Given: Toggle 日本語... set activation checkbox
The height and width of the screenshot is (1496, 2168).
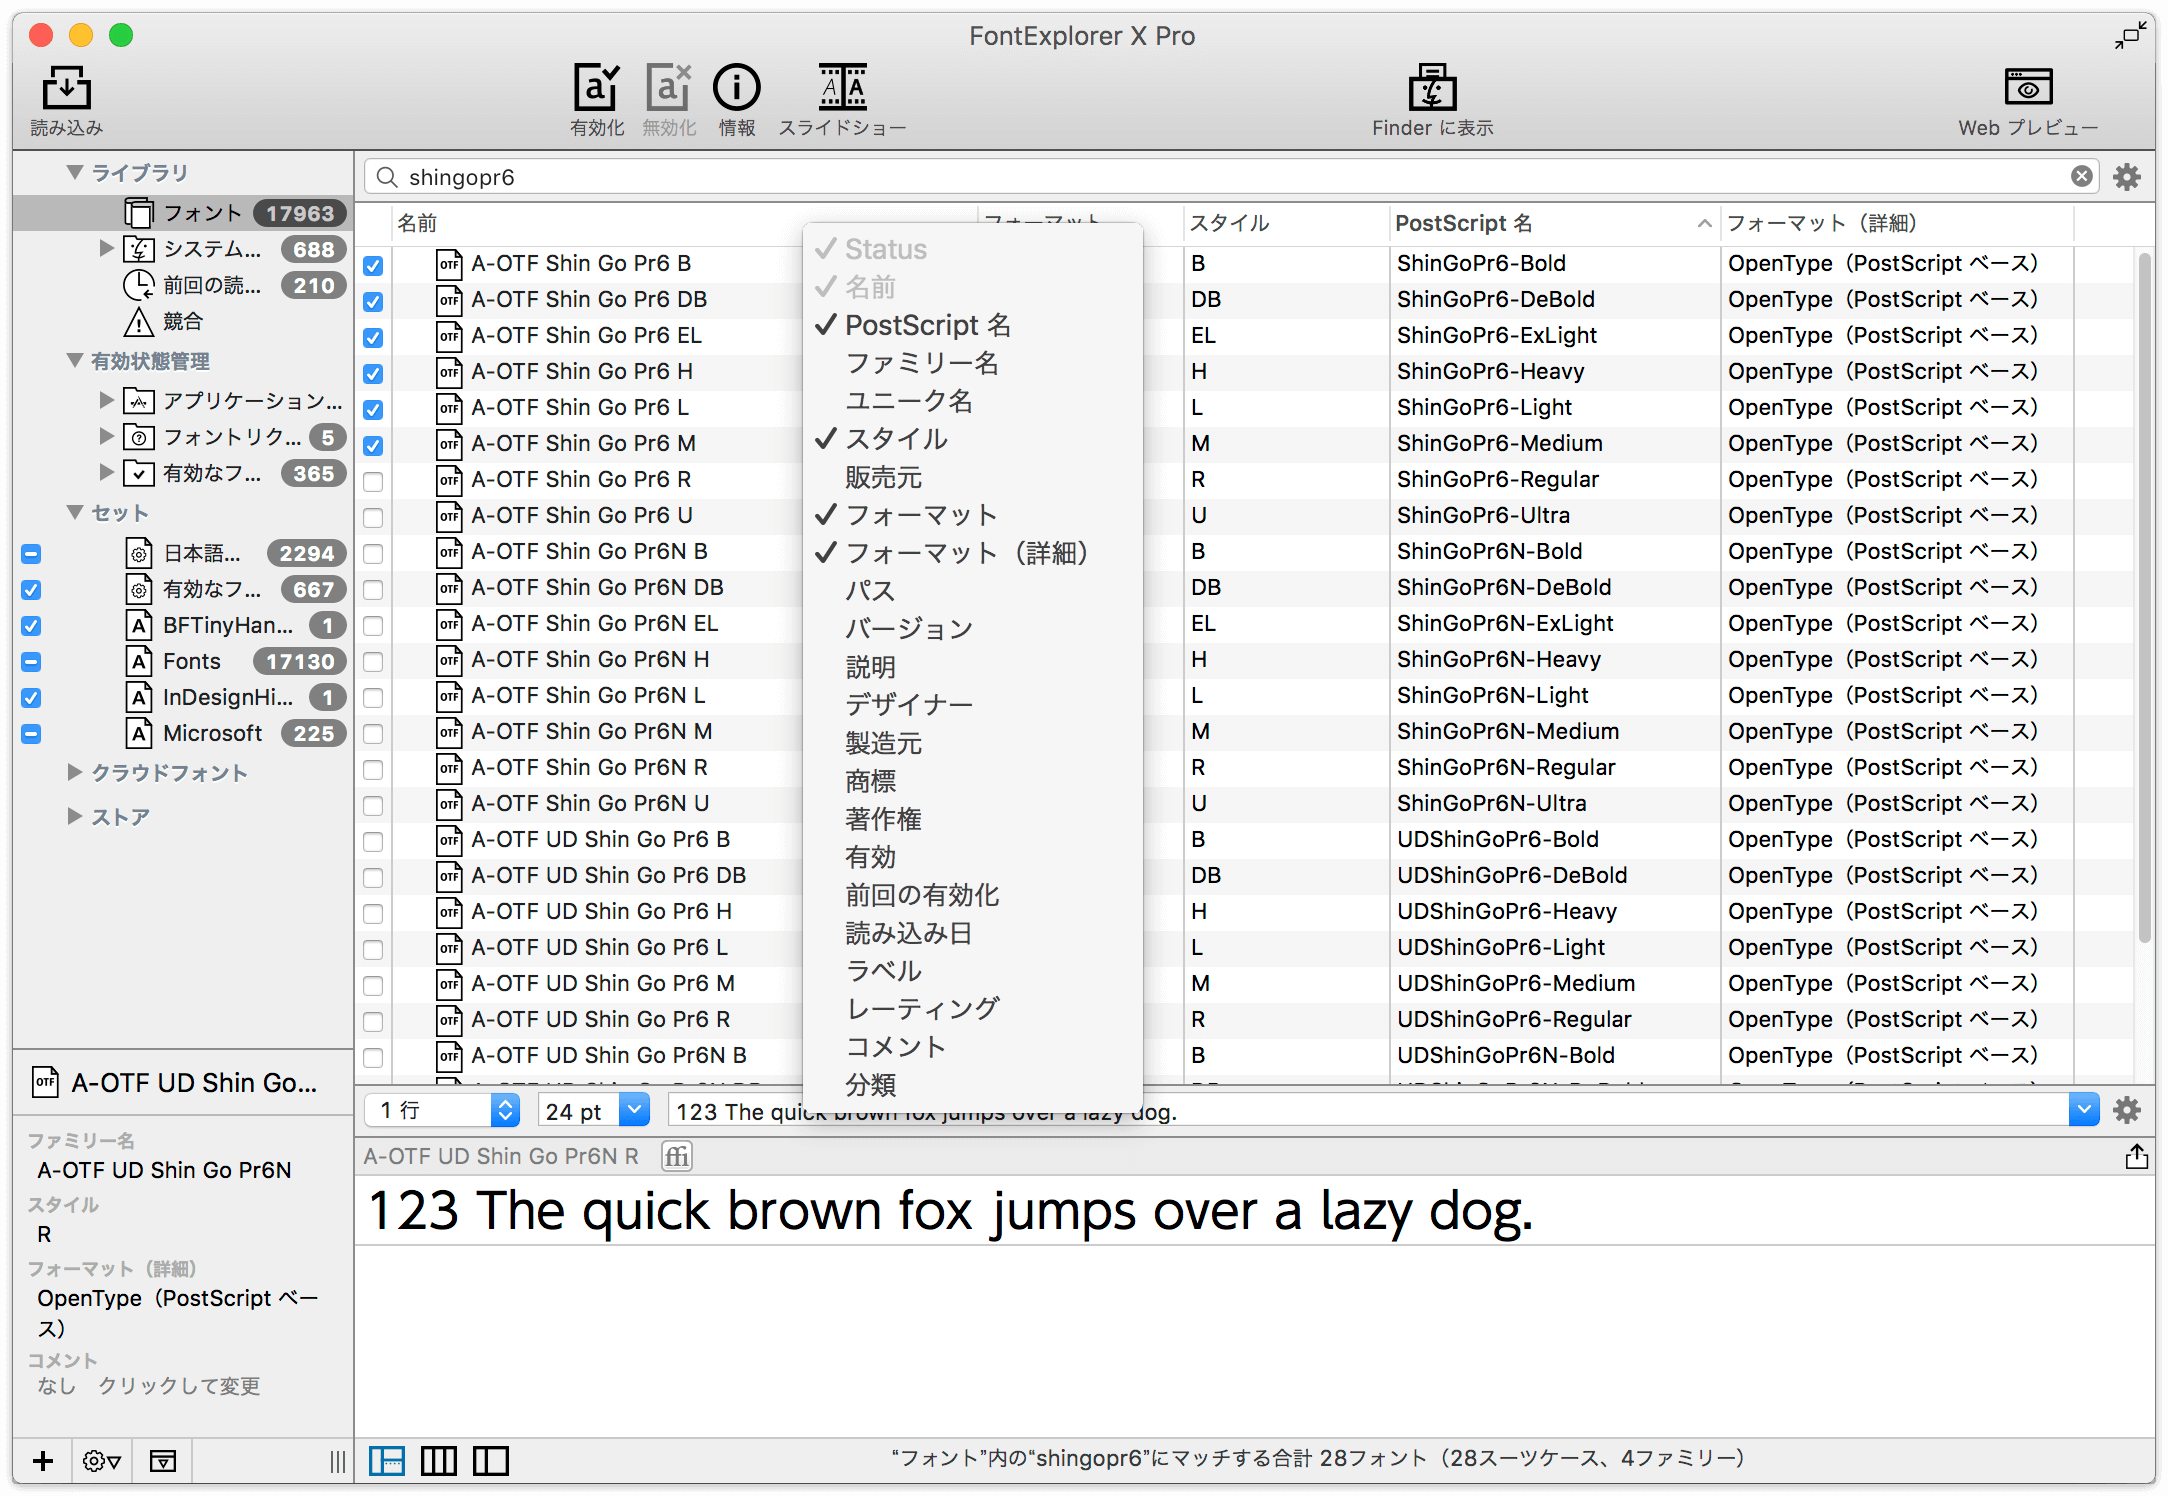Looking at the screenshot, I should (31, 553).
